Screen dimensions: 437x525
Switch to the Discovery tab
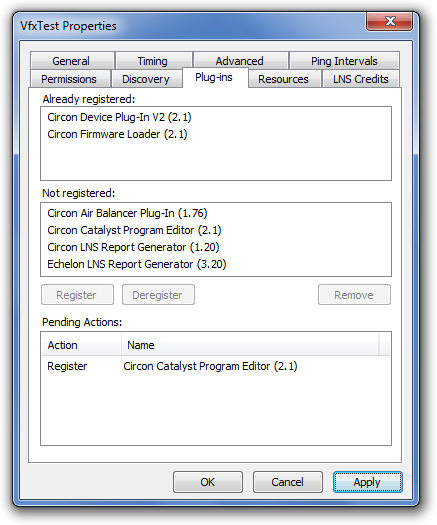146,79
